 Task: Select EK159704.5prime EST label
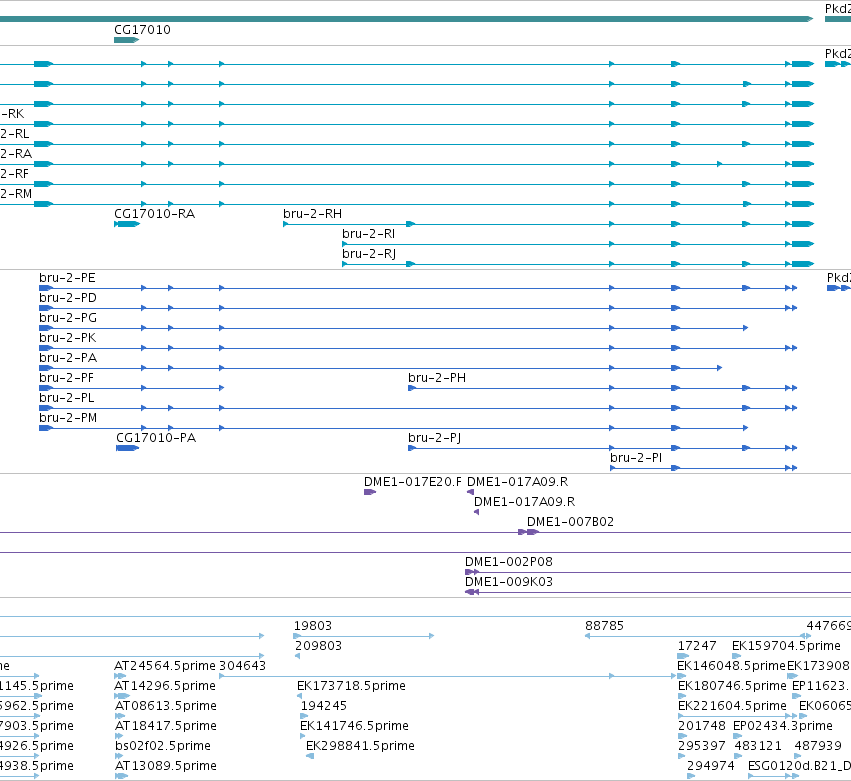[x=786, y=646]
